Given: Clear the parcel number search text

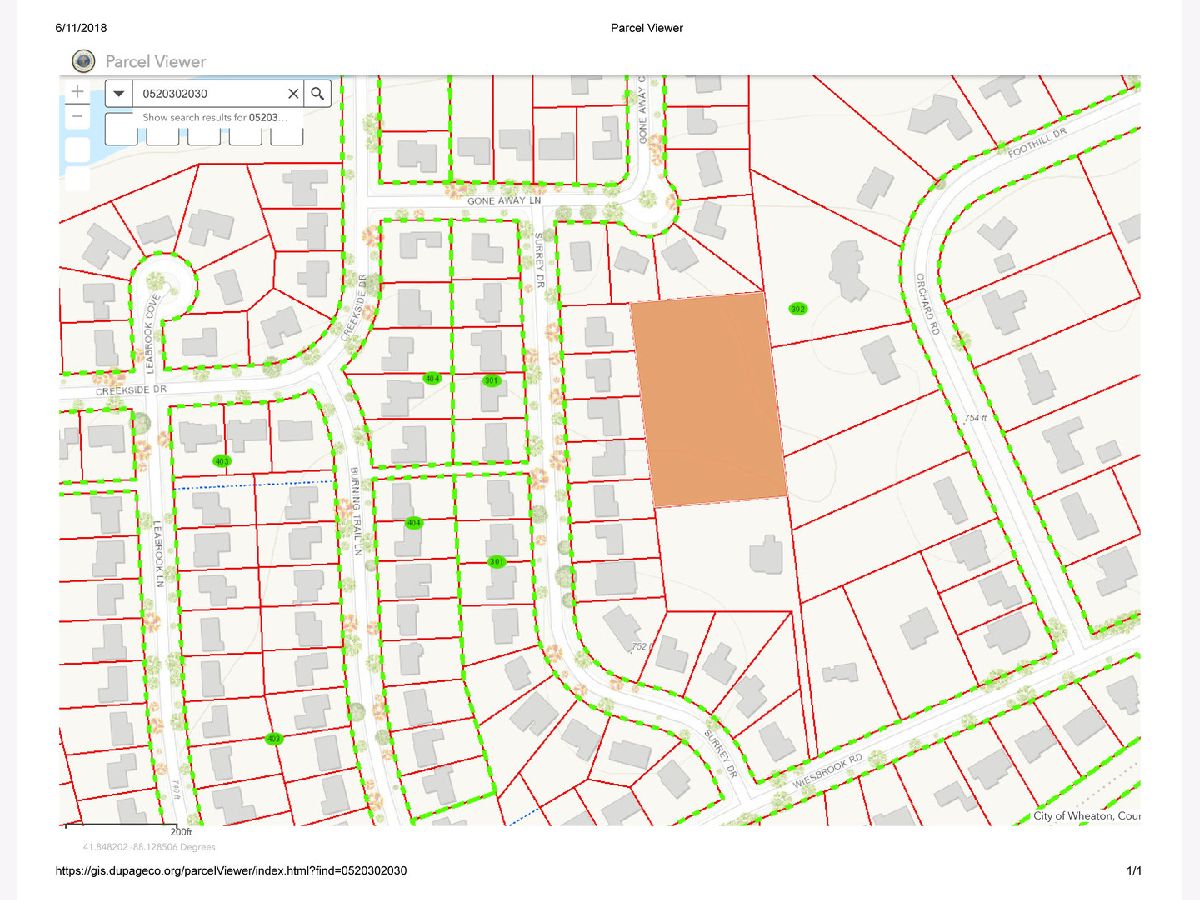Looking at the screenshot, I should tap(293, 93).
